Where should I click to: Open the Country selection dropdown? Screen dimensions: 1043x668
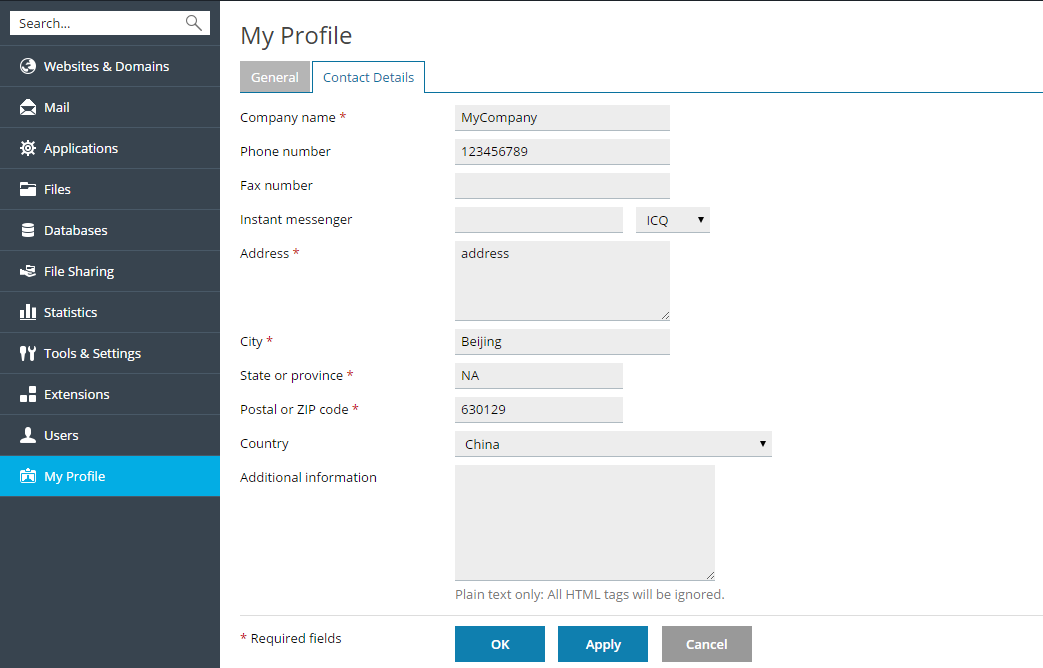point(613,443)
